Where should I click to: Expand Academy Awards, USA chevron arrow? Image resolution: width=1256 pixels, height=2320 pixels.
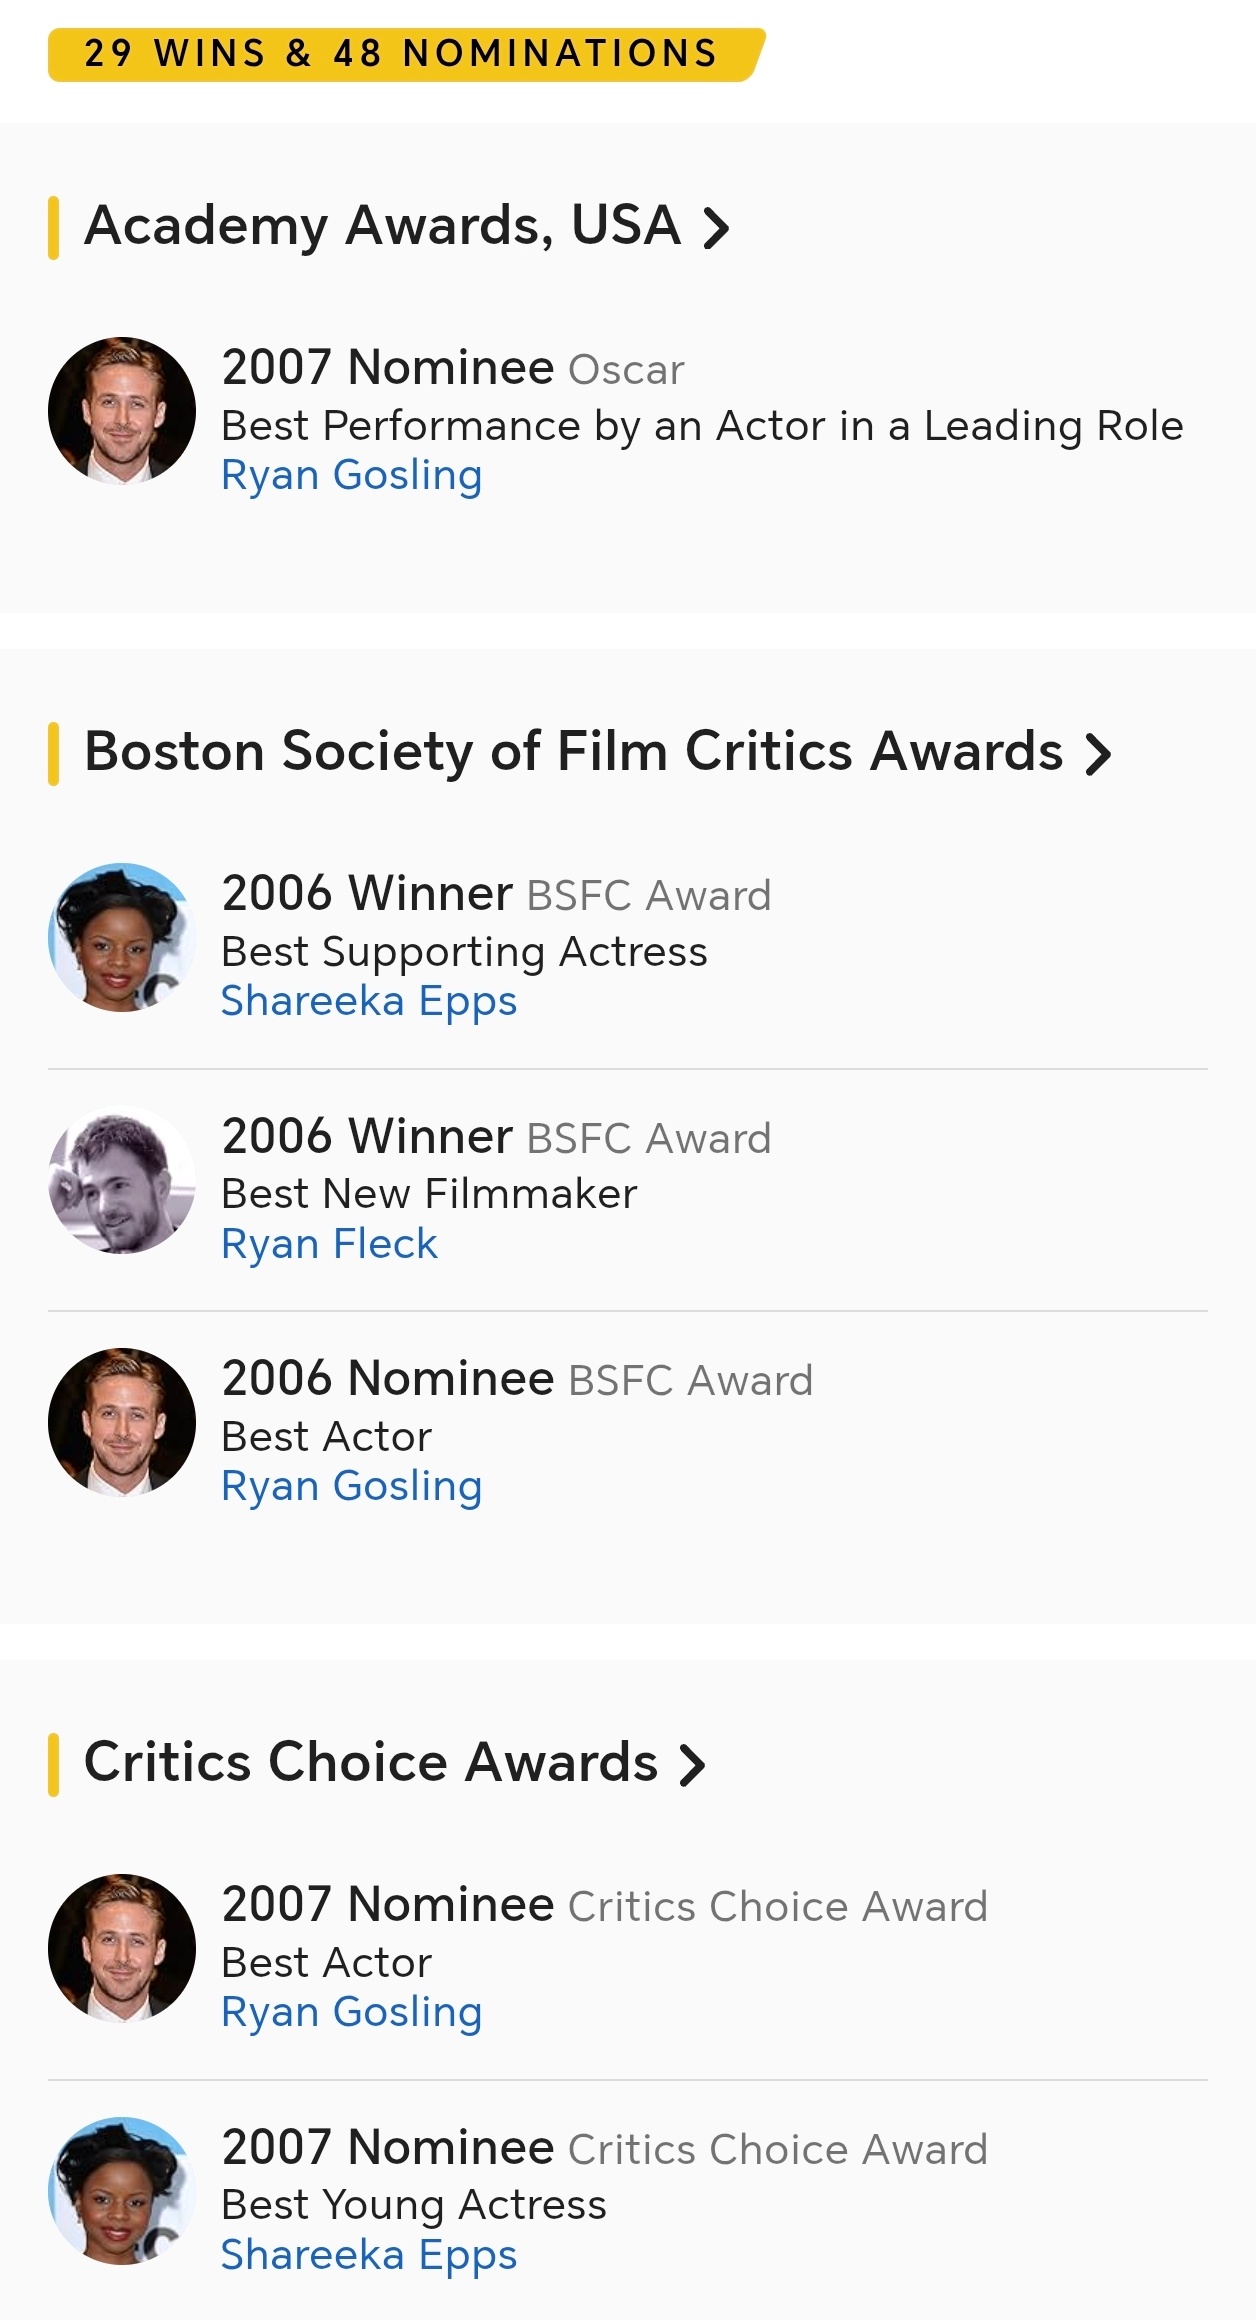pos(716,228)
